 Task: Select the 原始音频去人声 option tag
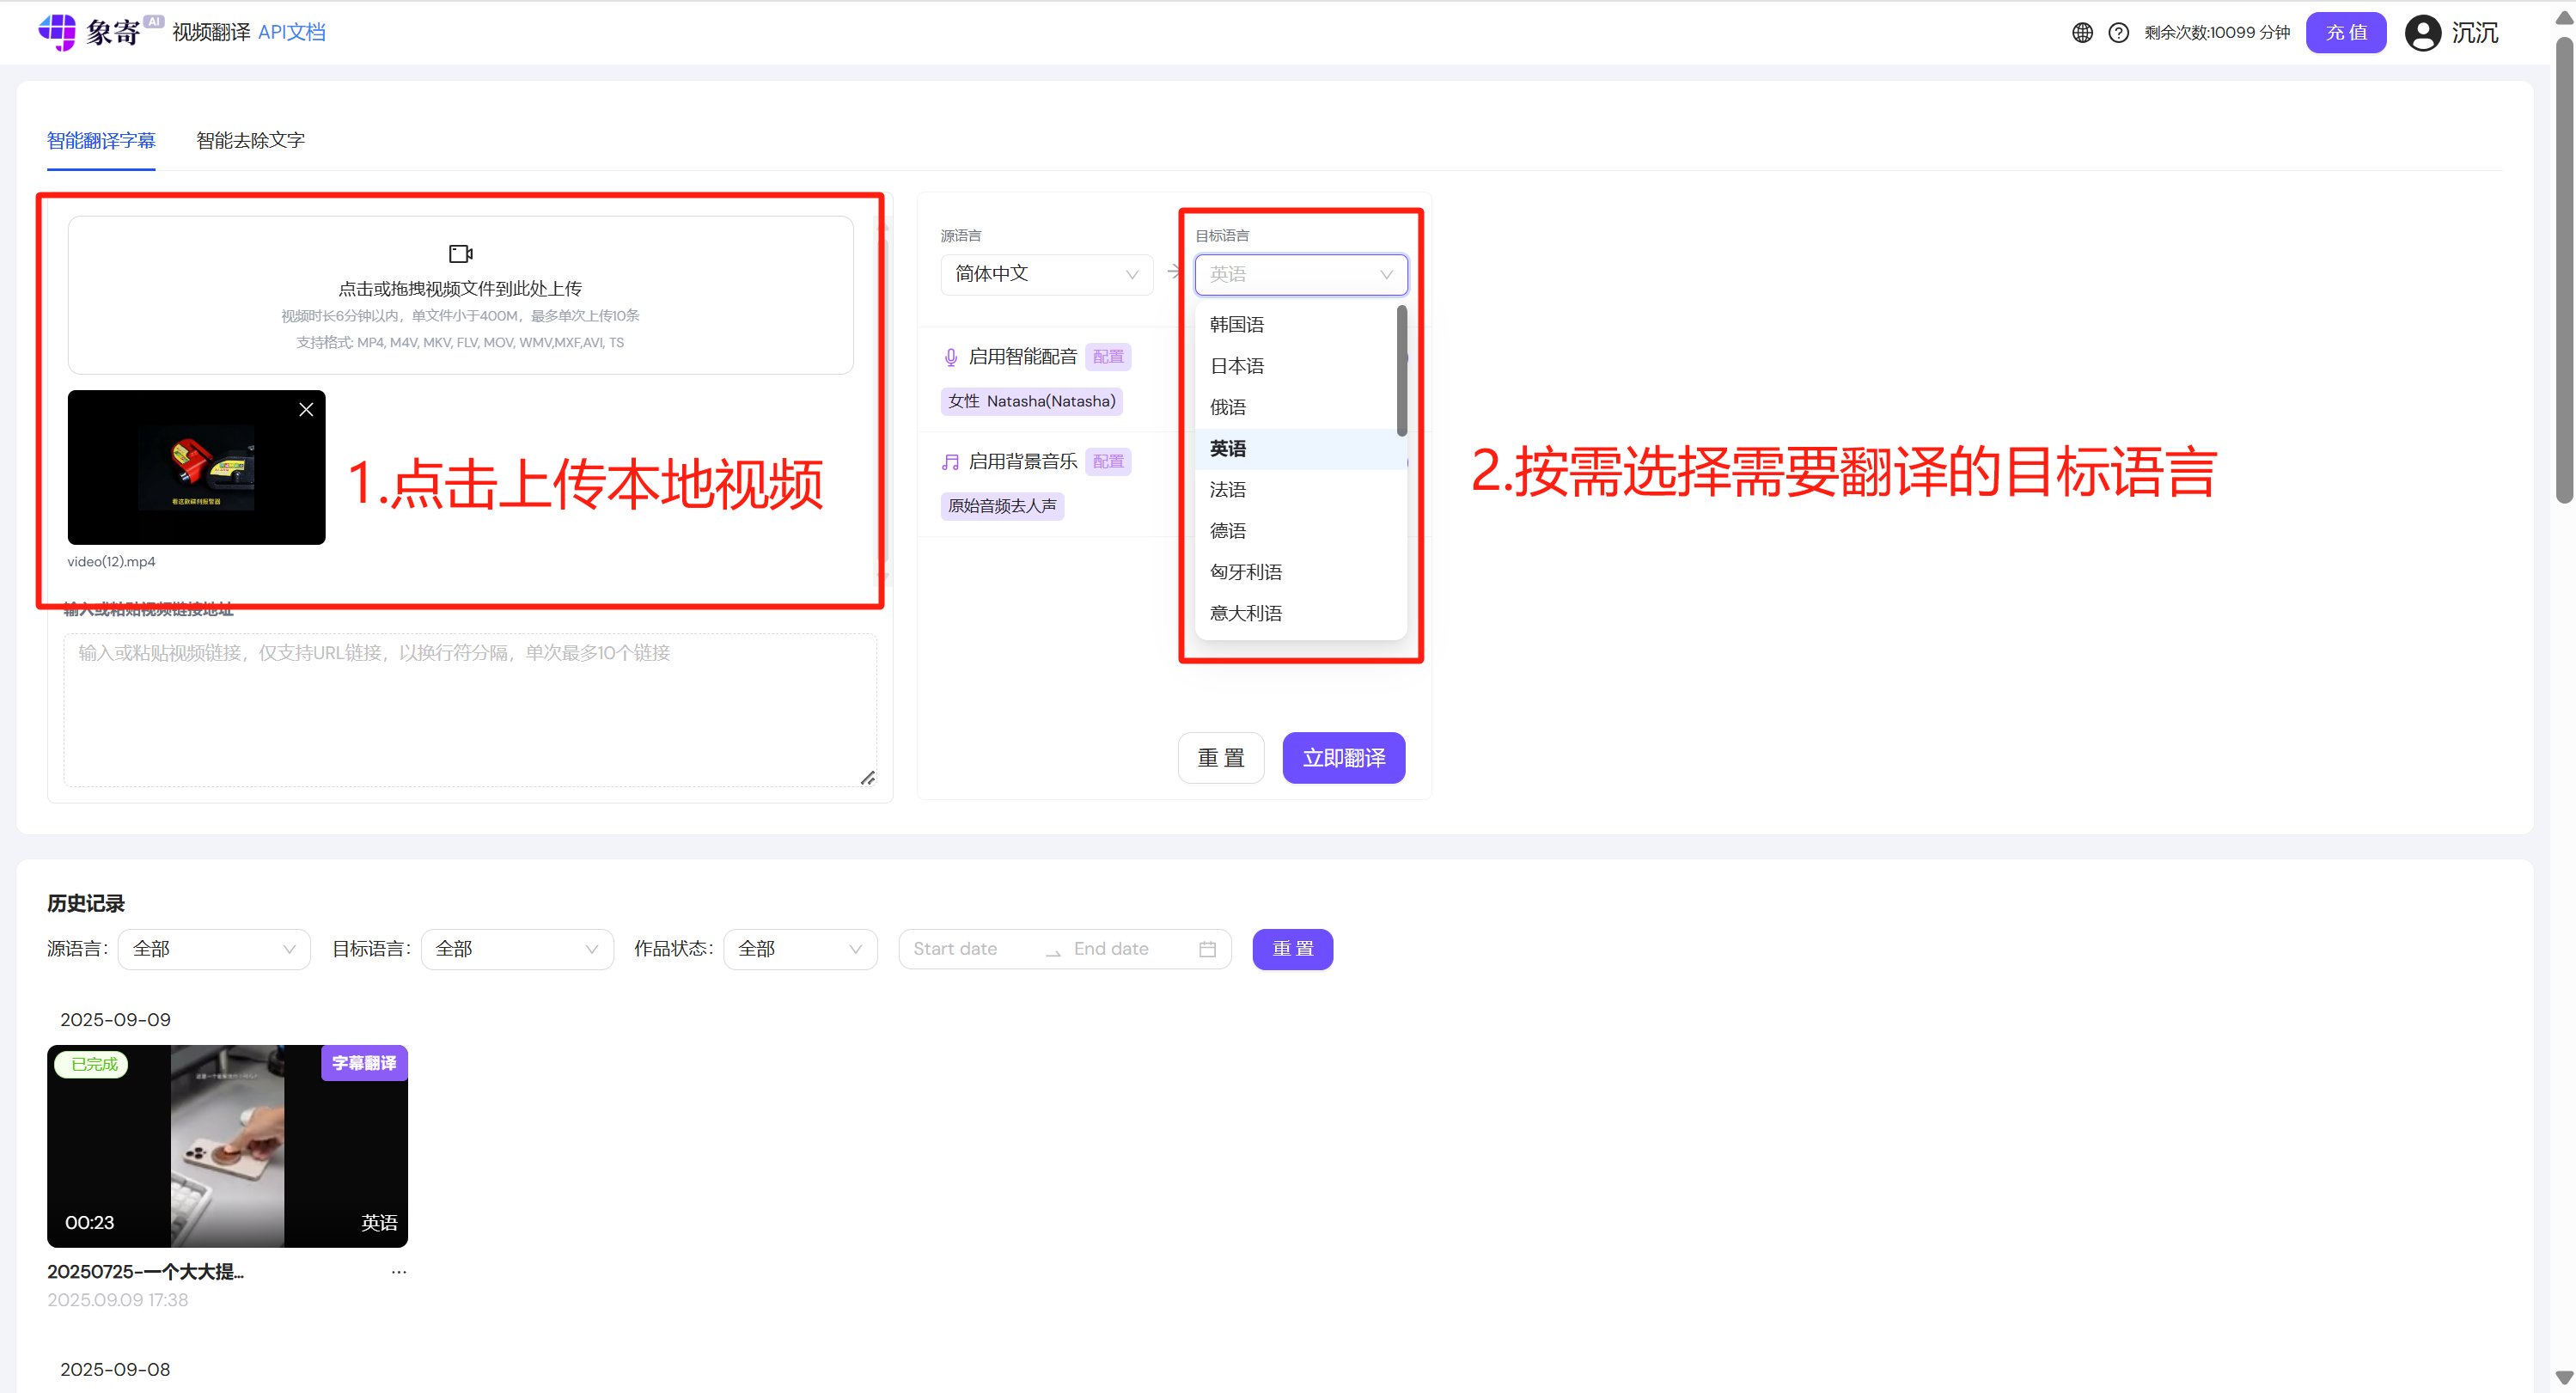pos(1002,506)
